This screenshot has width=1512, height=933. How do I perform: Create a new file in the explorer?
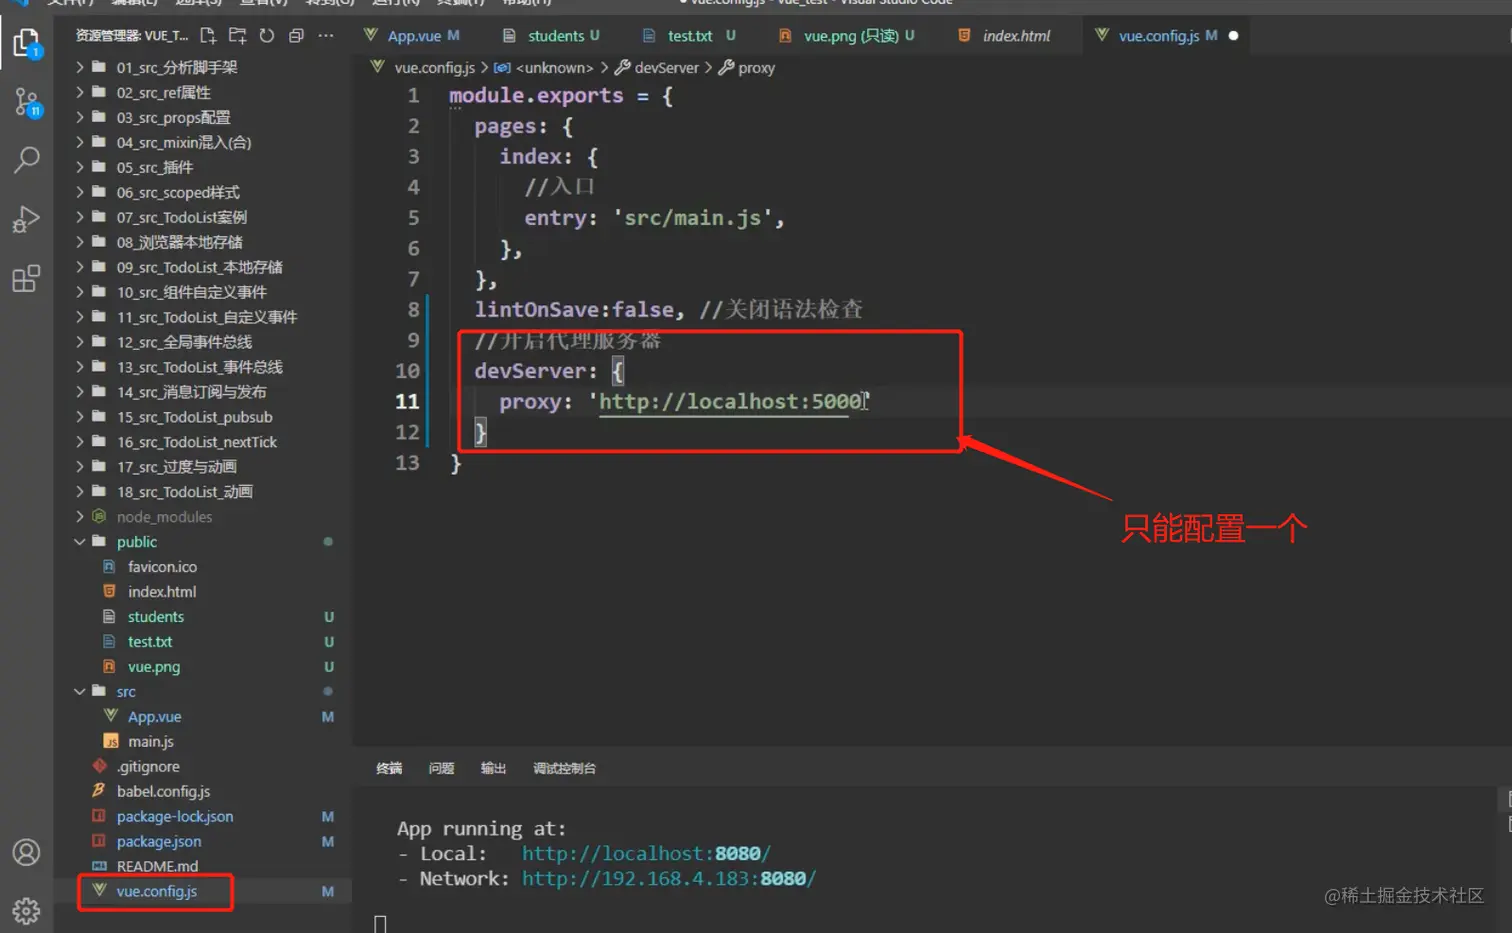208,36
